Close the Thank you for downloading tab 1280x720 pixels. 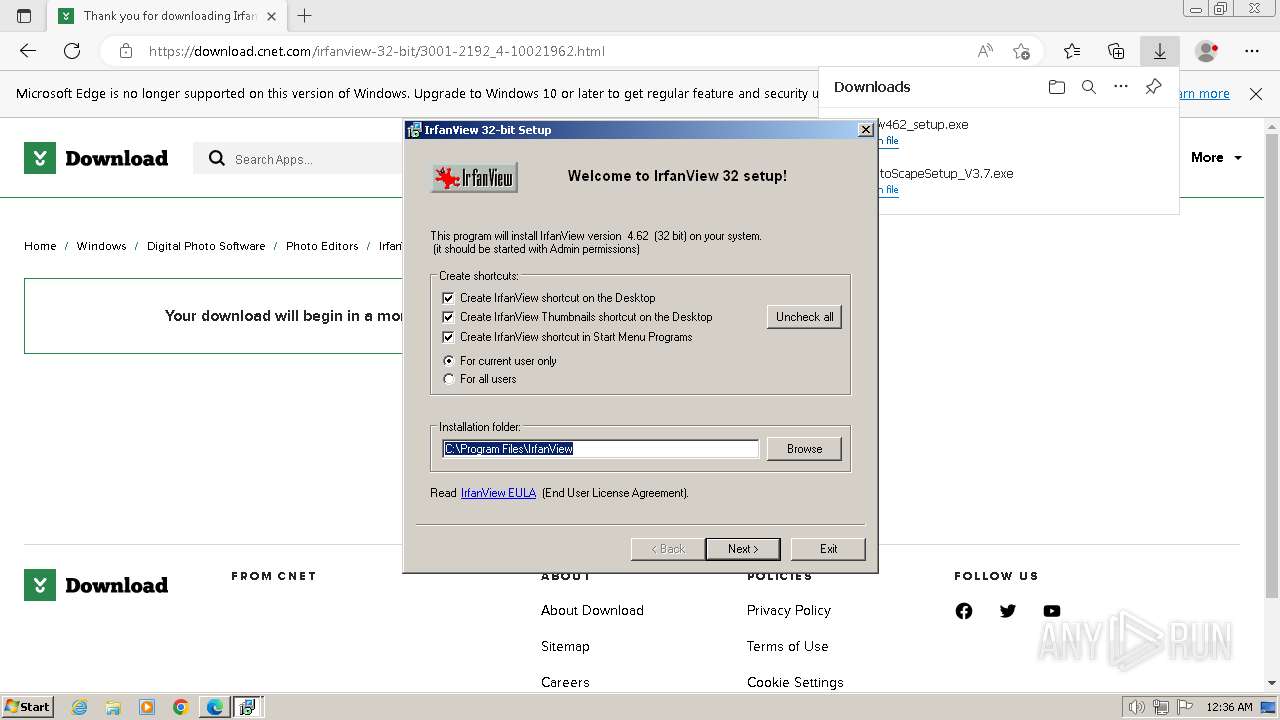(271, 16)
